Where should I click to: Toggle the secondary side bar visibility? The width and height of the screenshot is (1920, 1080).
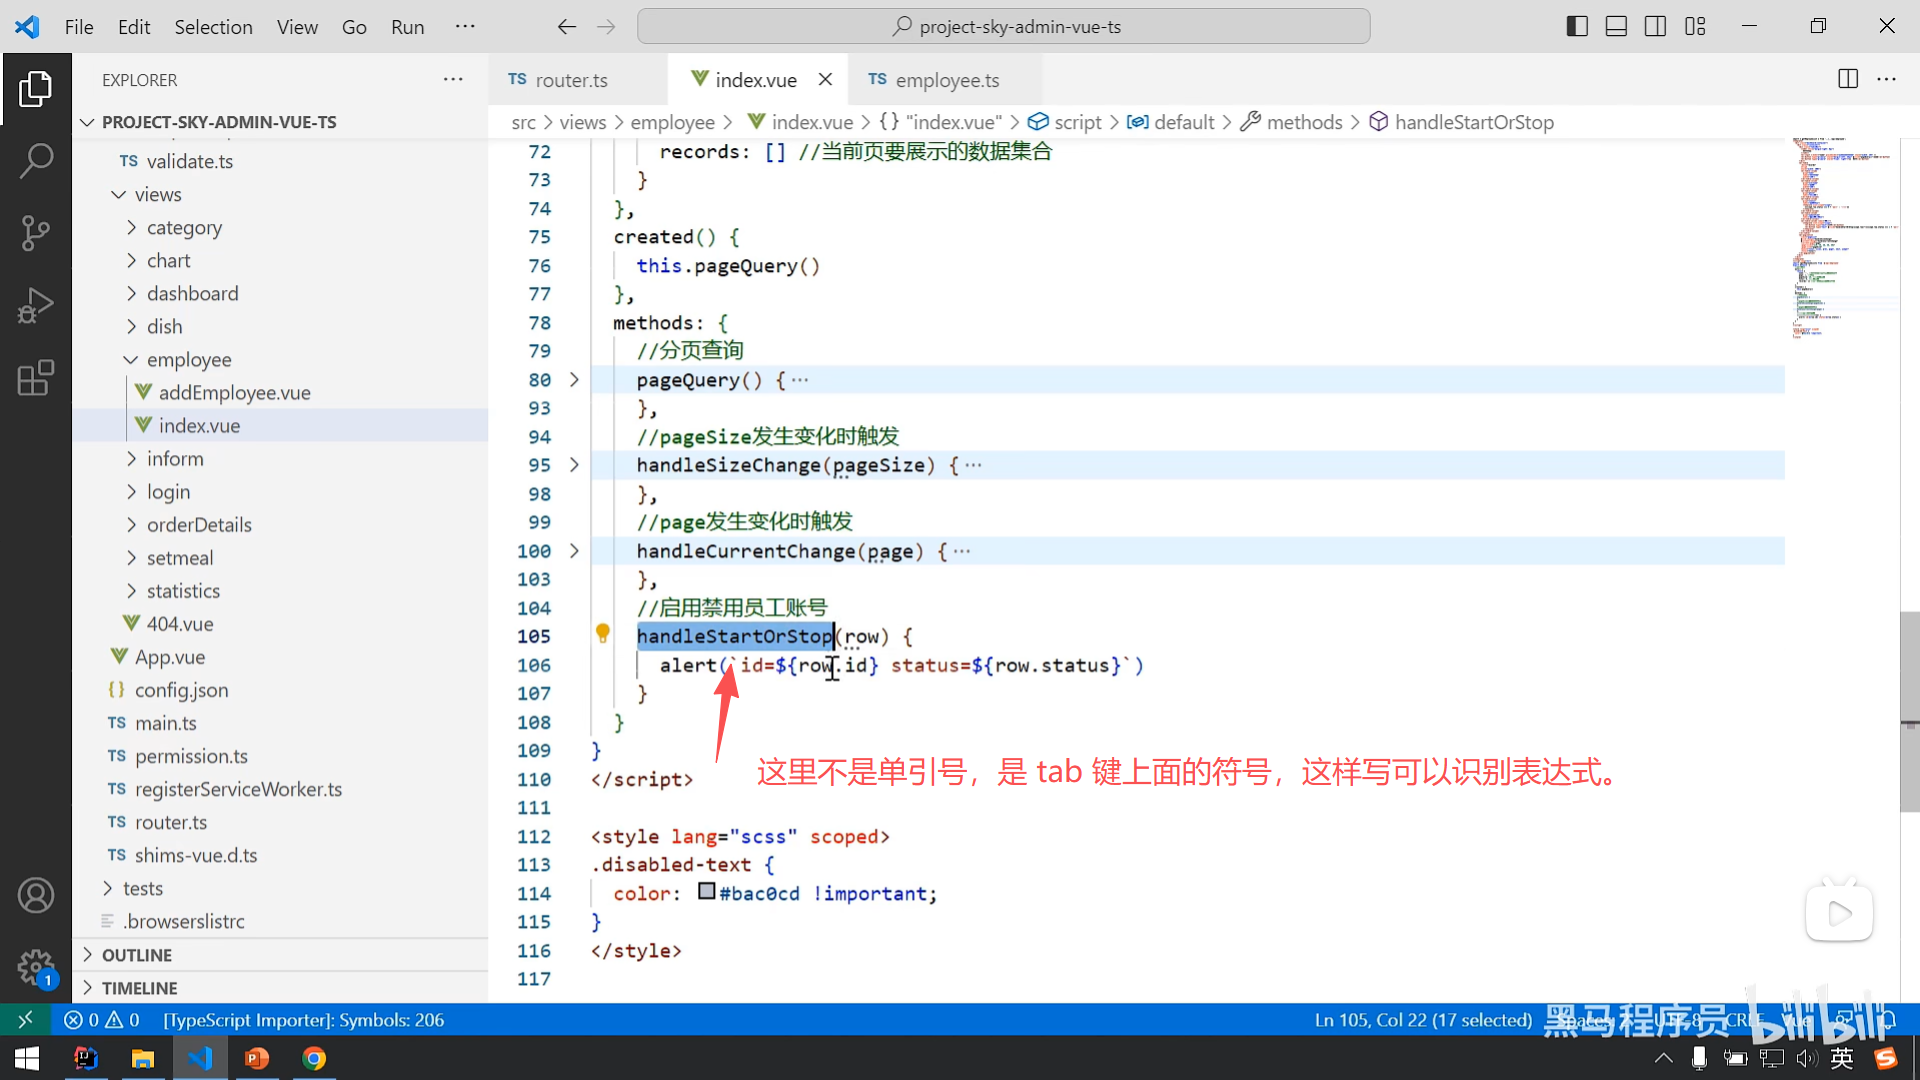(x=1655, y=27)
